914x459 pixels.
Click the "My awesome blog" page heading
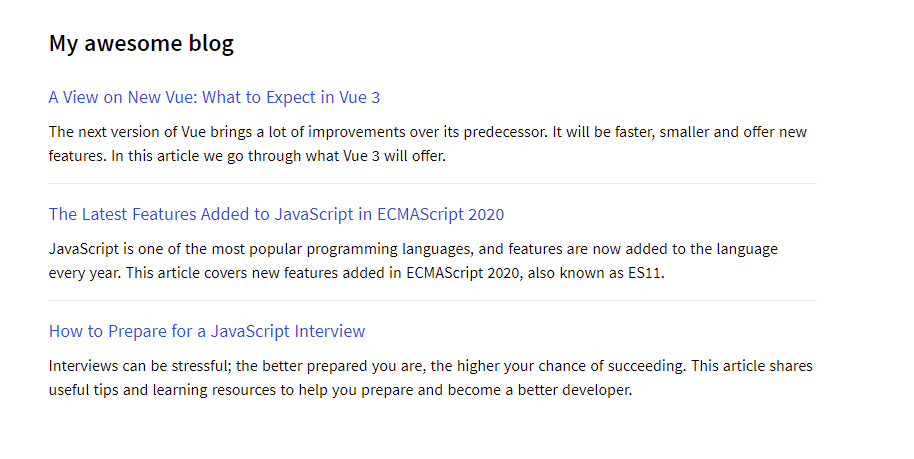click(x=141, y=44)
